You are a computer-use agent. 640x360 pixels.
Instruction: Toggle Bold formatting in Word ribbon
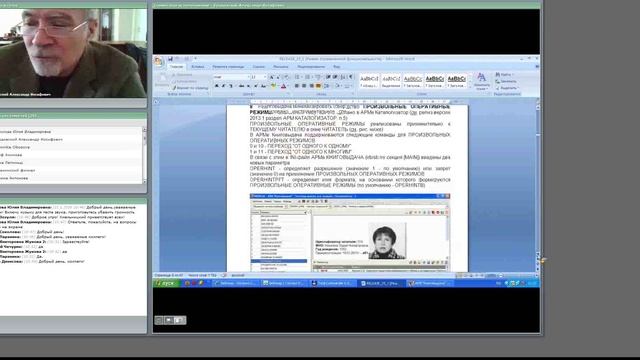[x=217, y=86]
